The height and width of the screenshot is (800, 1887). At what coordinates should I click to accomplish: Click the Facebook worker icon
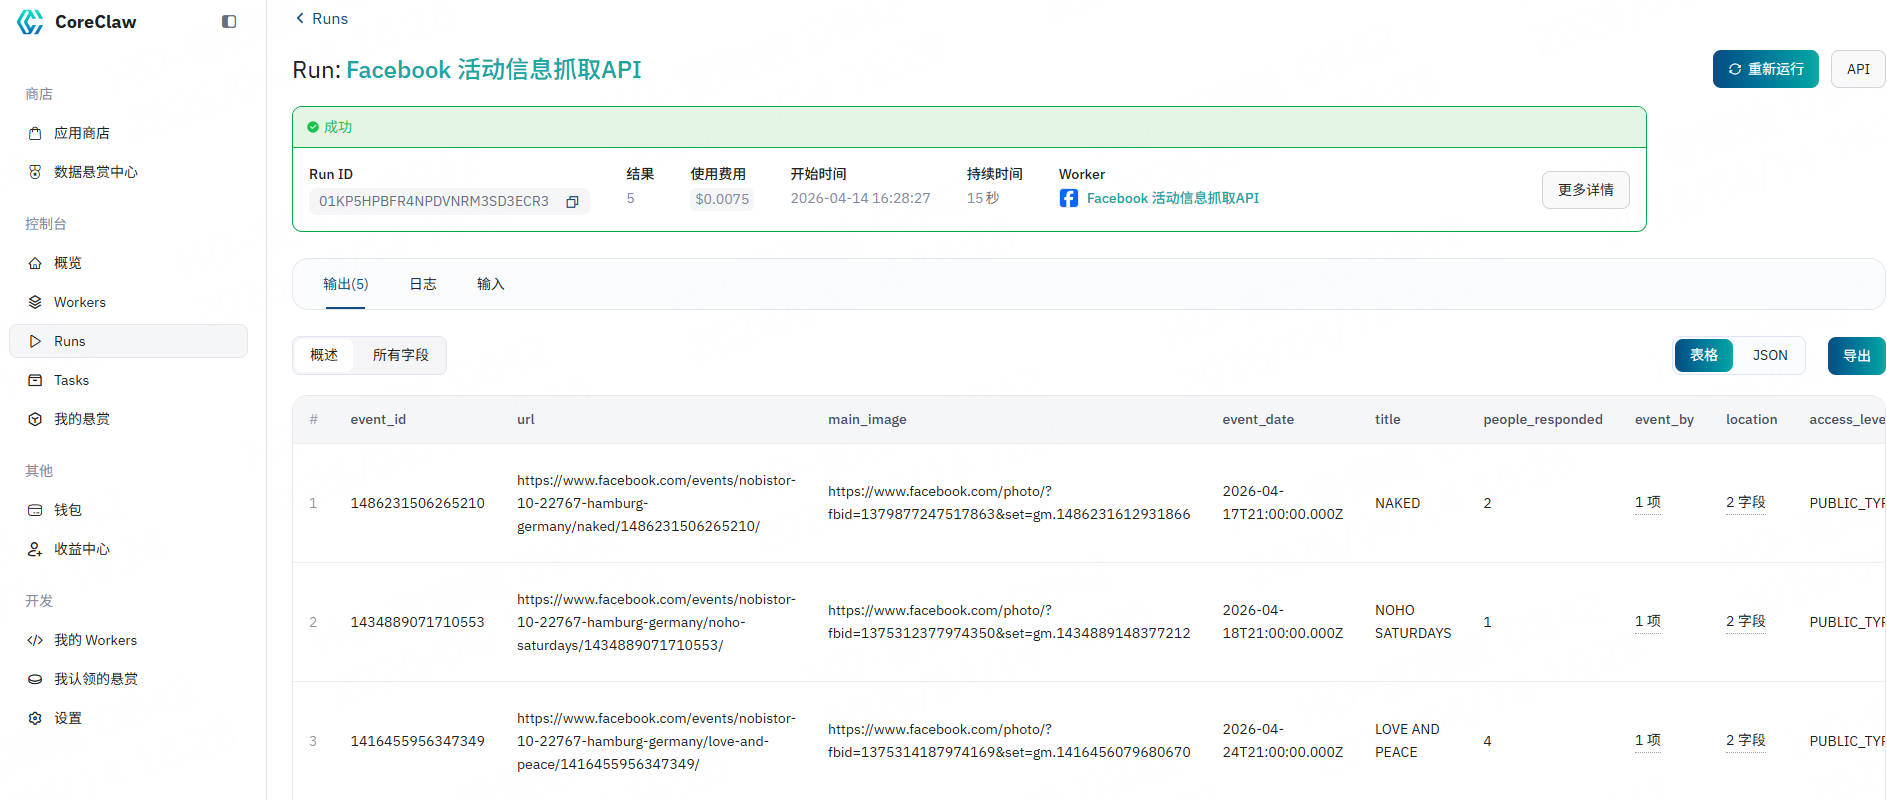[x=1068, y=198]
